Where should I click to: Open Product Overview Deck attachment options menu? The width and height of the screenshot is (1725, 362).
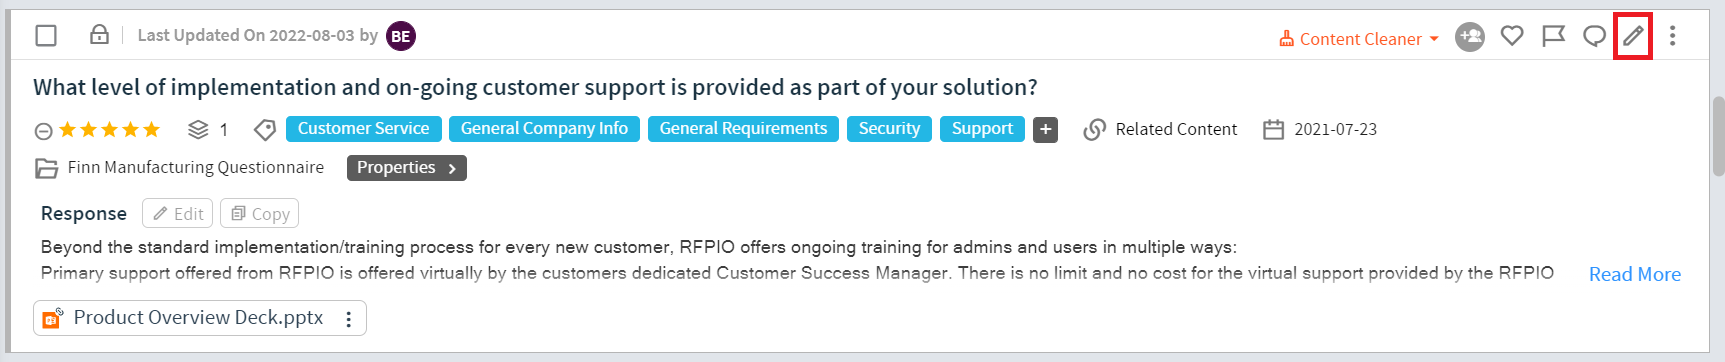pyautogui.click(x=348, y=319)
